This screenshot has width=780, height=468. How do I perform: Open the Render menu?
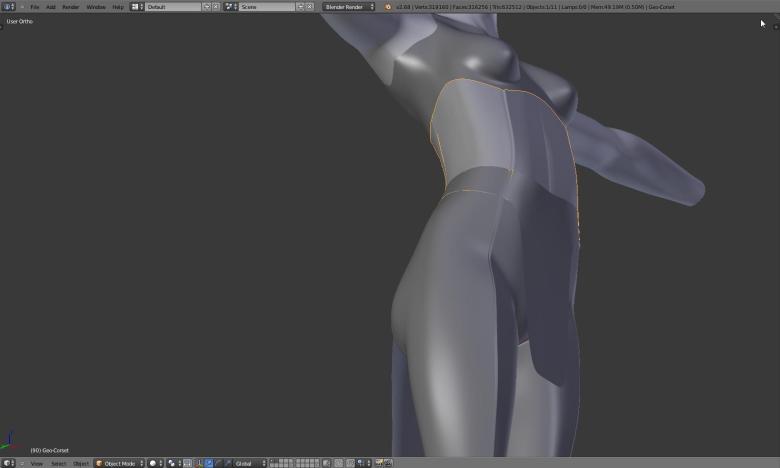click(x=70, y=7)
